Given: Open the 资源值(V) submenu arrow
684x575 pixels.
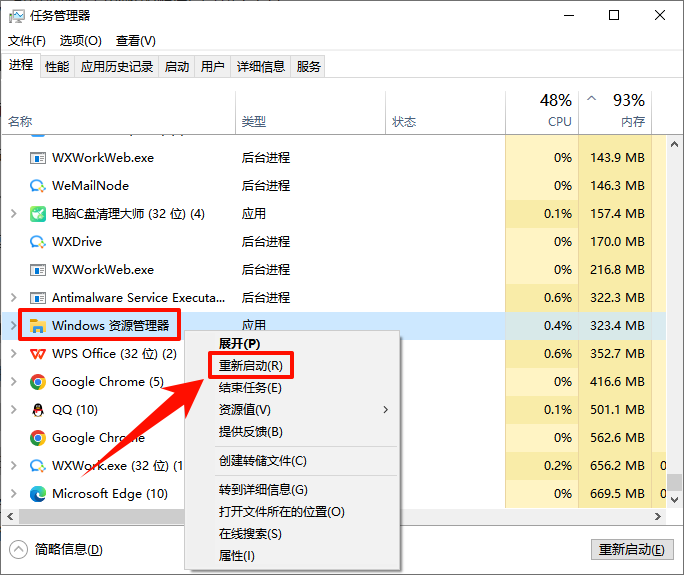Looking at the screenshot, I should click(385, 410).
